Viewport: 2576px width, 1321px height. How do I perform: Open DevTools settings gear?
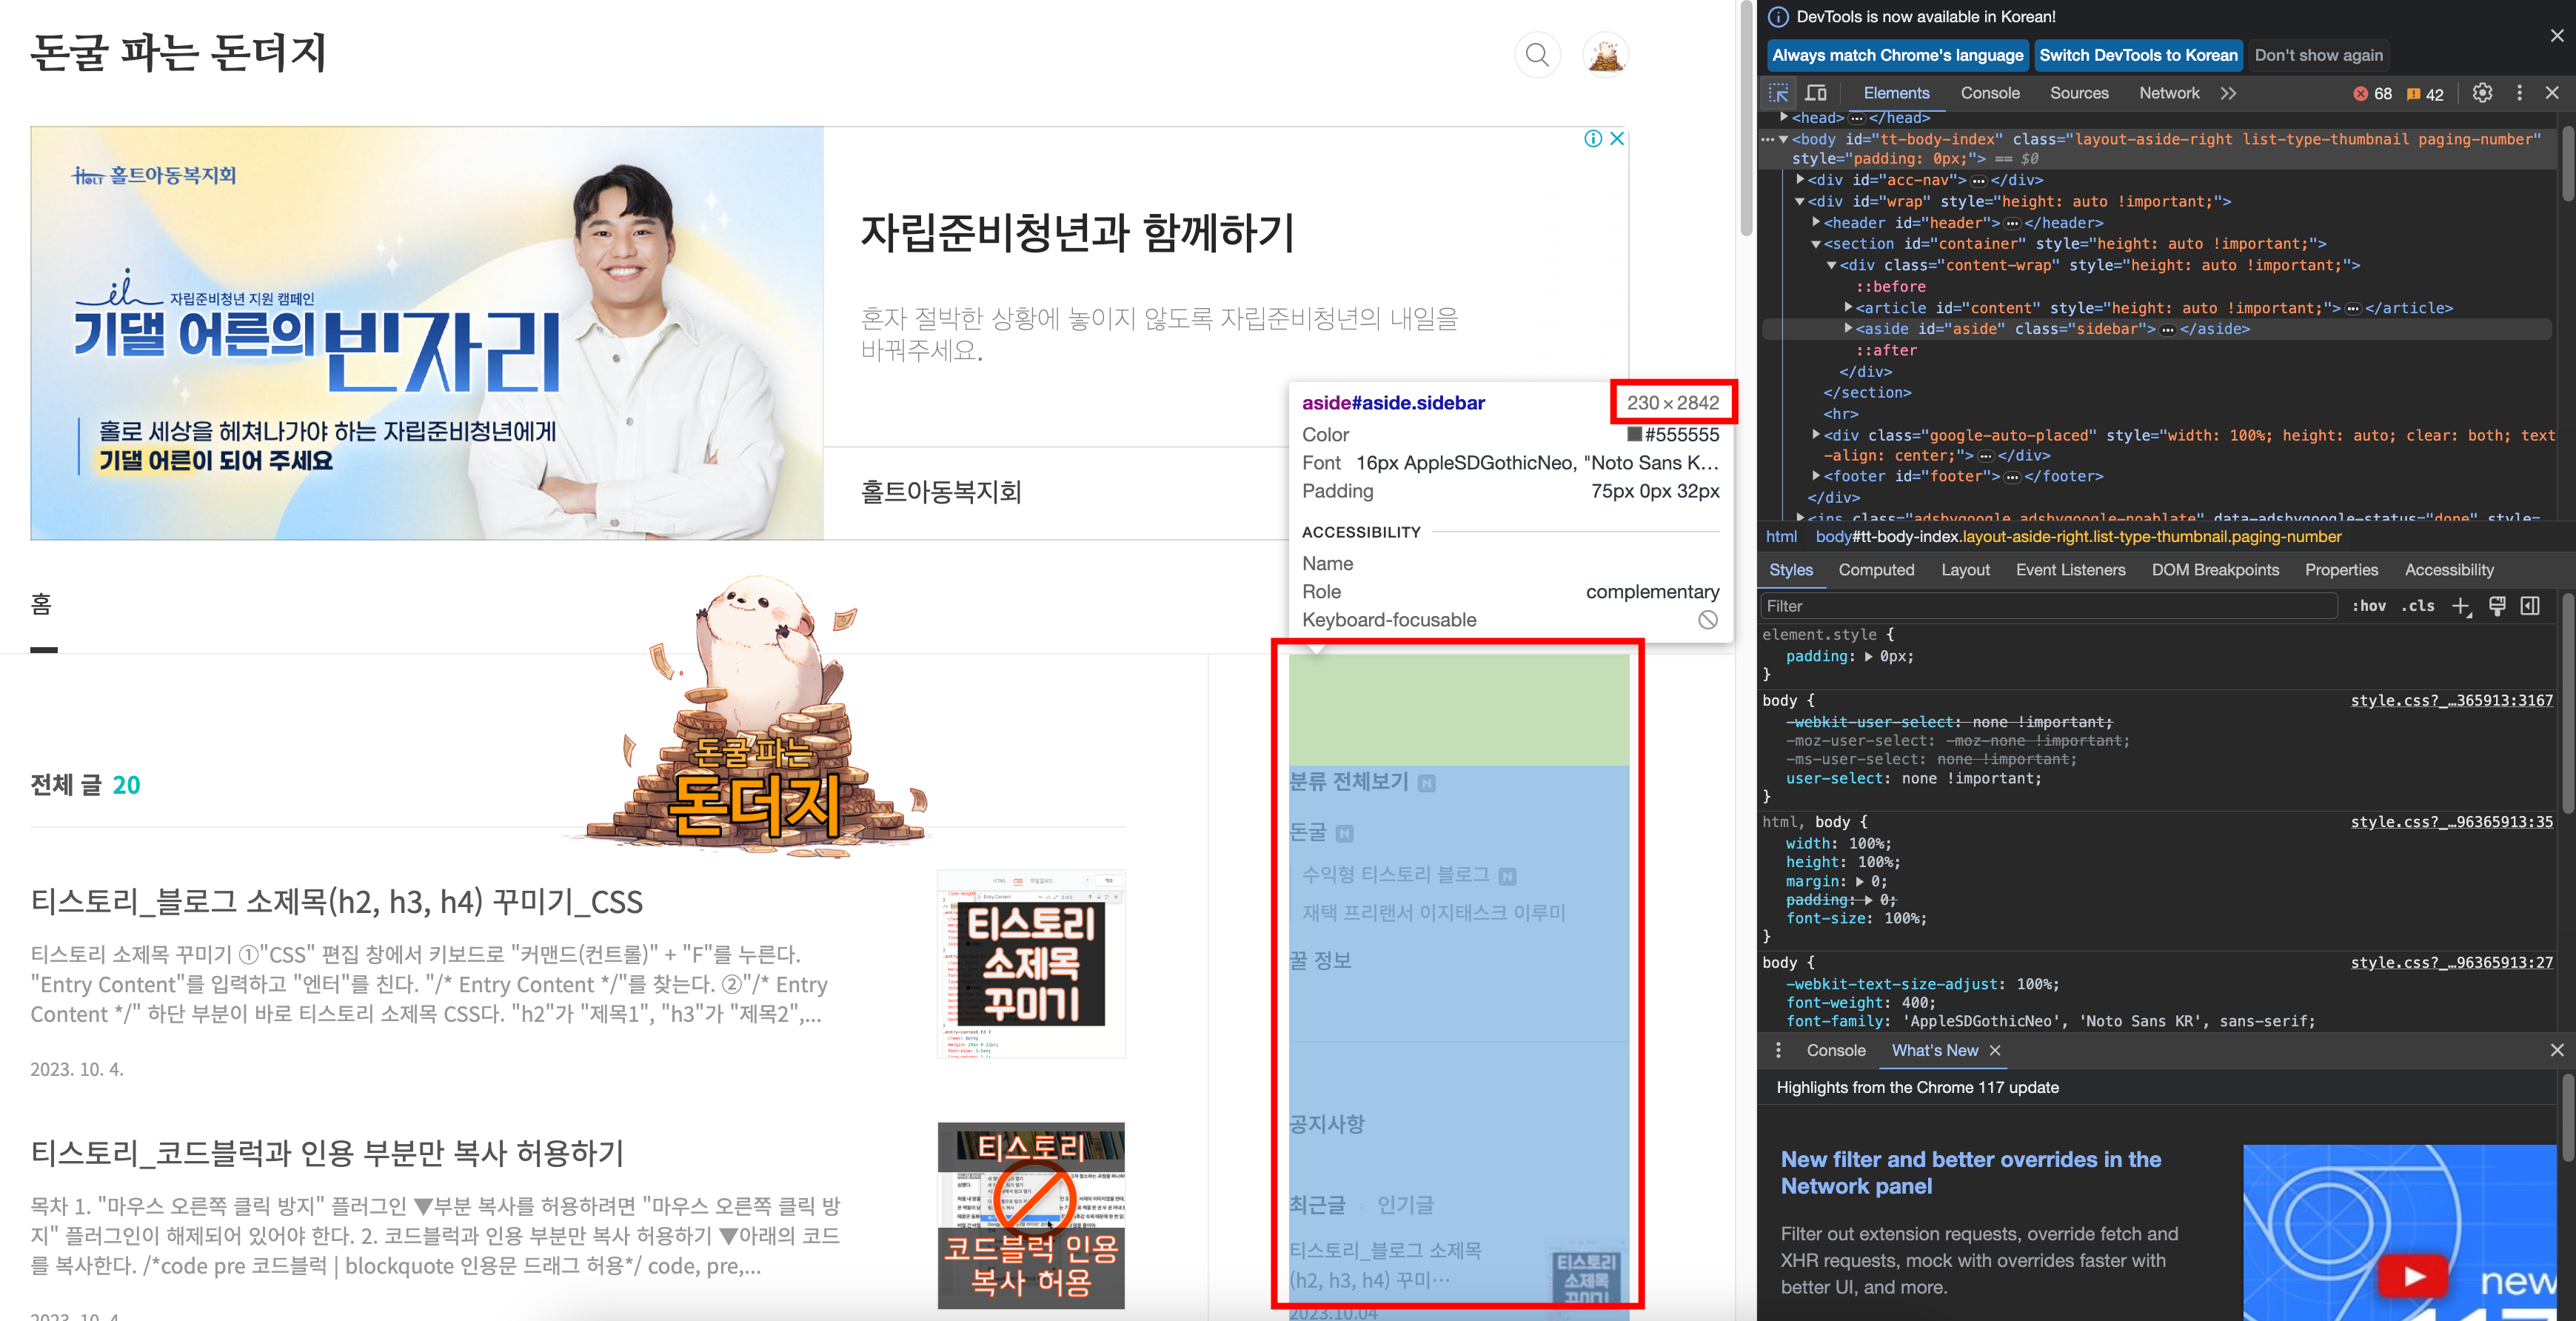pos(2482,93)
